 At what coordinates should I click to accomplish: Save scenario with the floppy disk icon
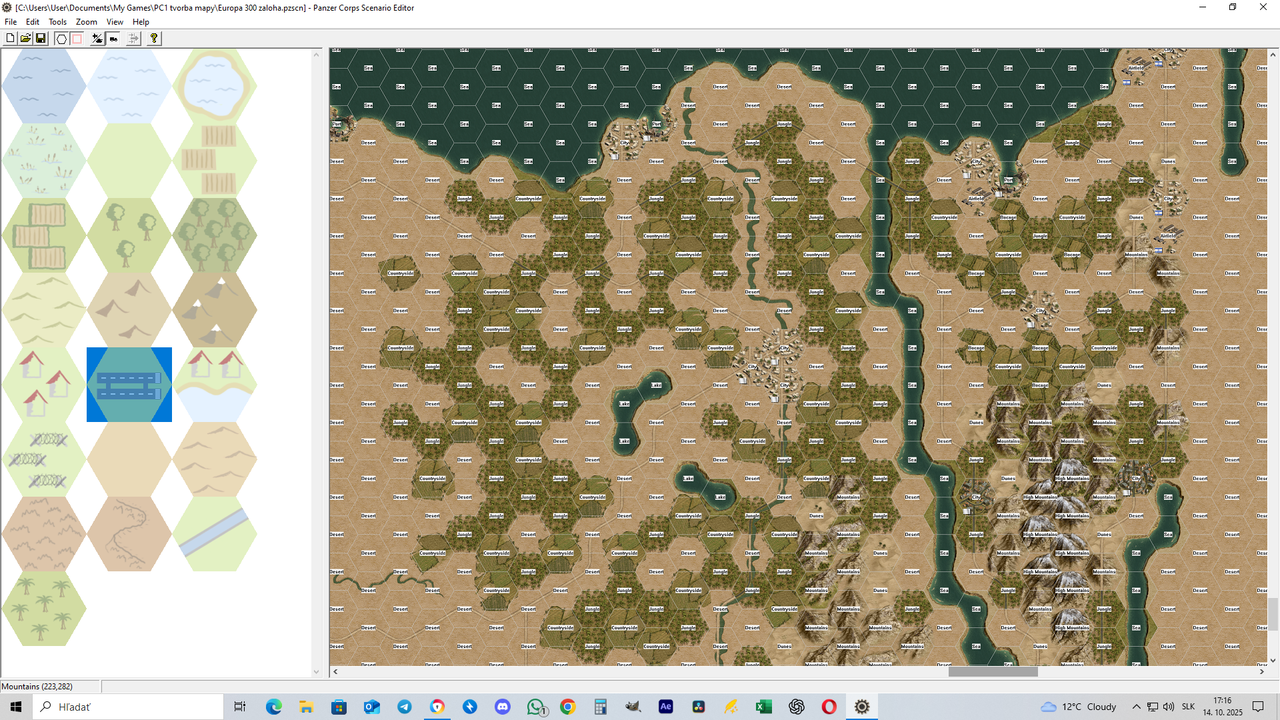click(41, 38)
